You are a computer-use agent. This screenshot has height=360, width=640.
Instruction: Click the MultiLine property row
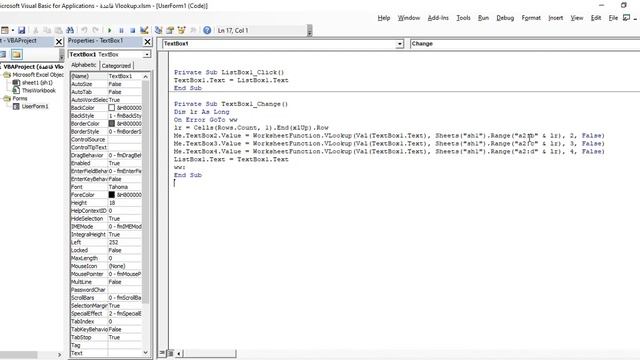[x=106, y=282]
